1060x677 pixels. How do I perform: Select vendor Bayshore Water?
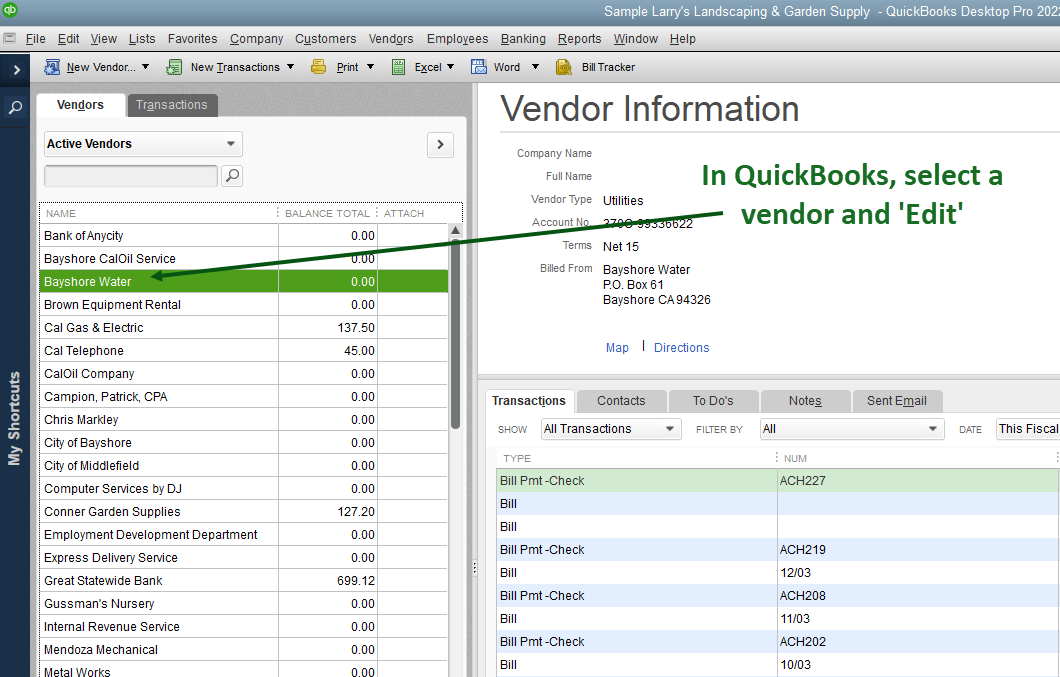243,281
